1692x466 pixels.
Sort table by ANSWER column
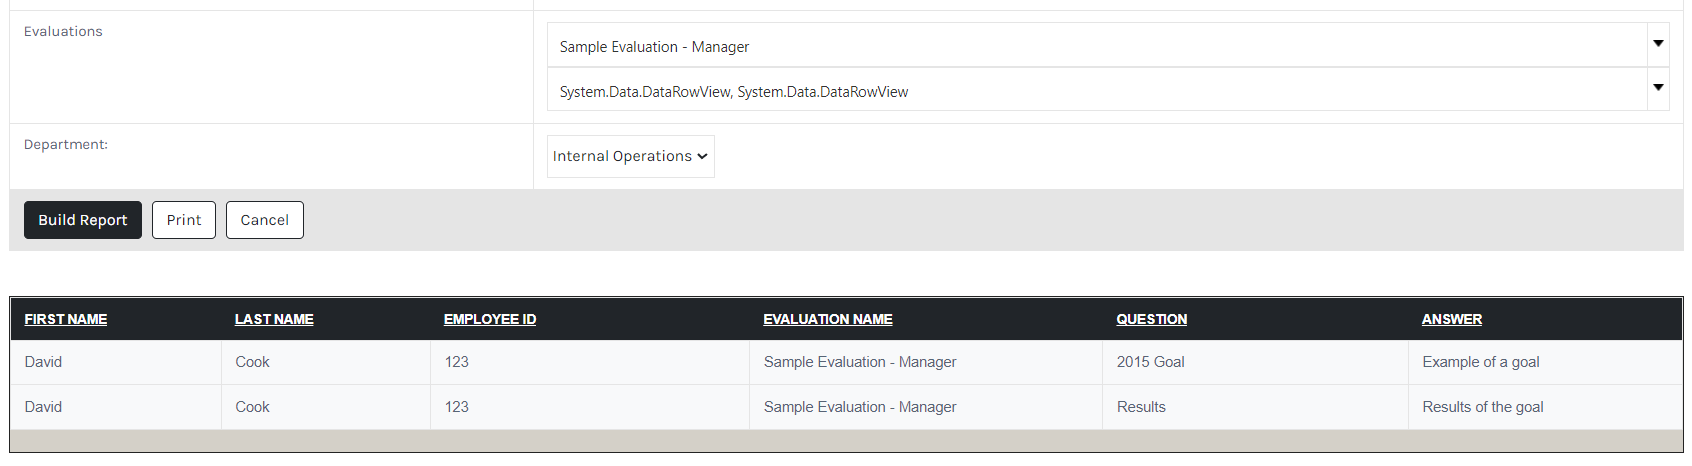[1452, 319]
